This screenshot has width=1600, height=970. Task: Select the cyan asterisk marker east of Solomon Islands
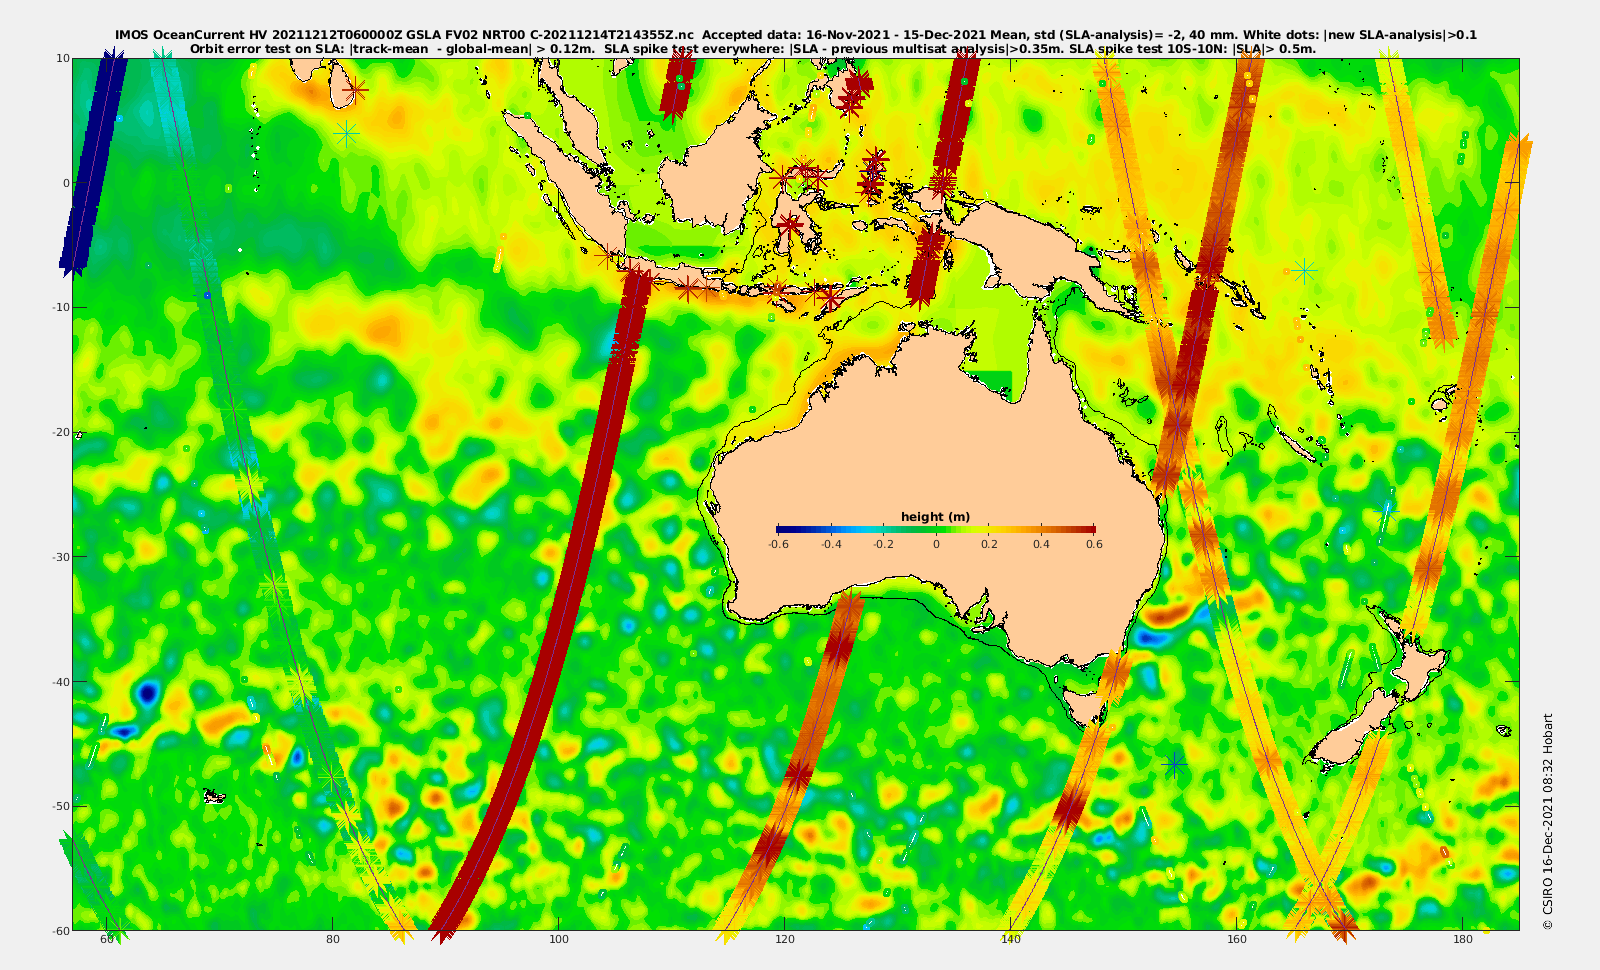coord(1303,271)
